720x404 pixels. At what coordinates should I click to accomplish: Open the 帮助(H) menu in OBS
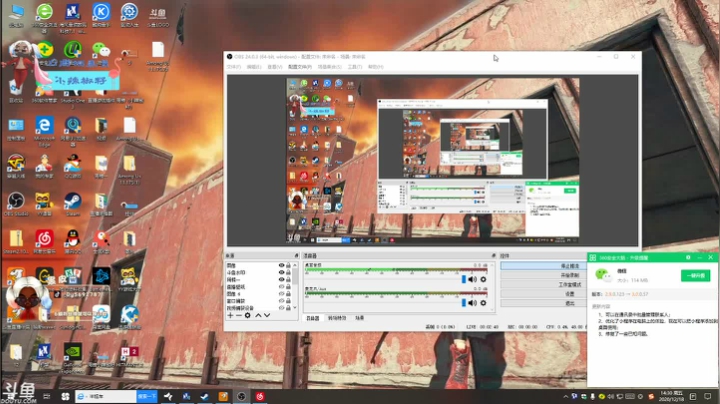pos(376,67)
